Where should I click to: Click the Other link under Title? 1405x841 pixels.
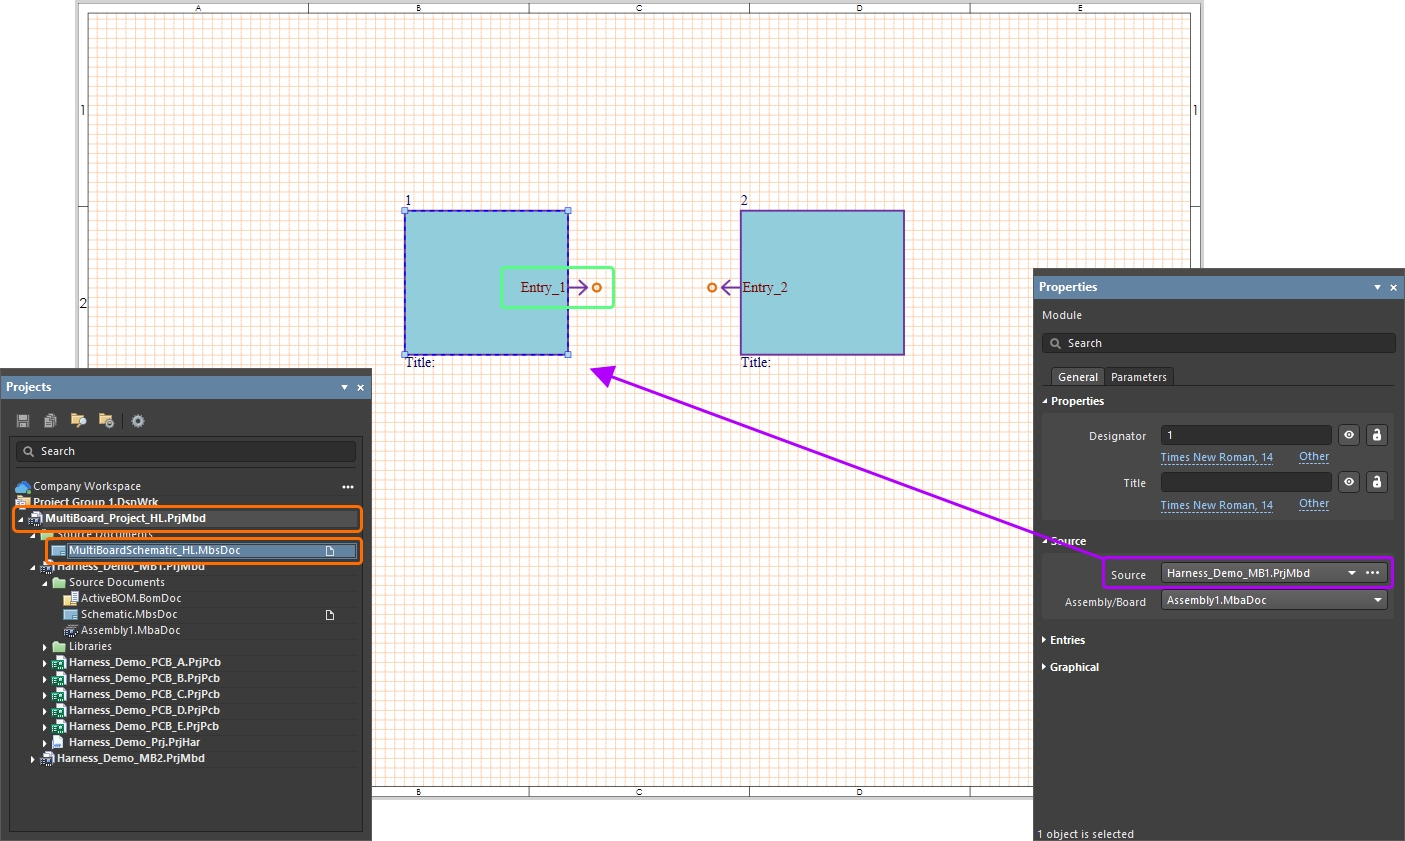coord(1313,504)
